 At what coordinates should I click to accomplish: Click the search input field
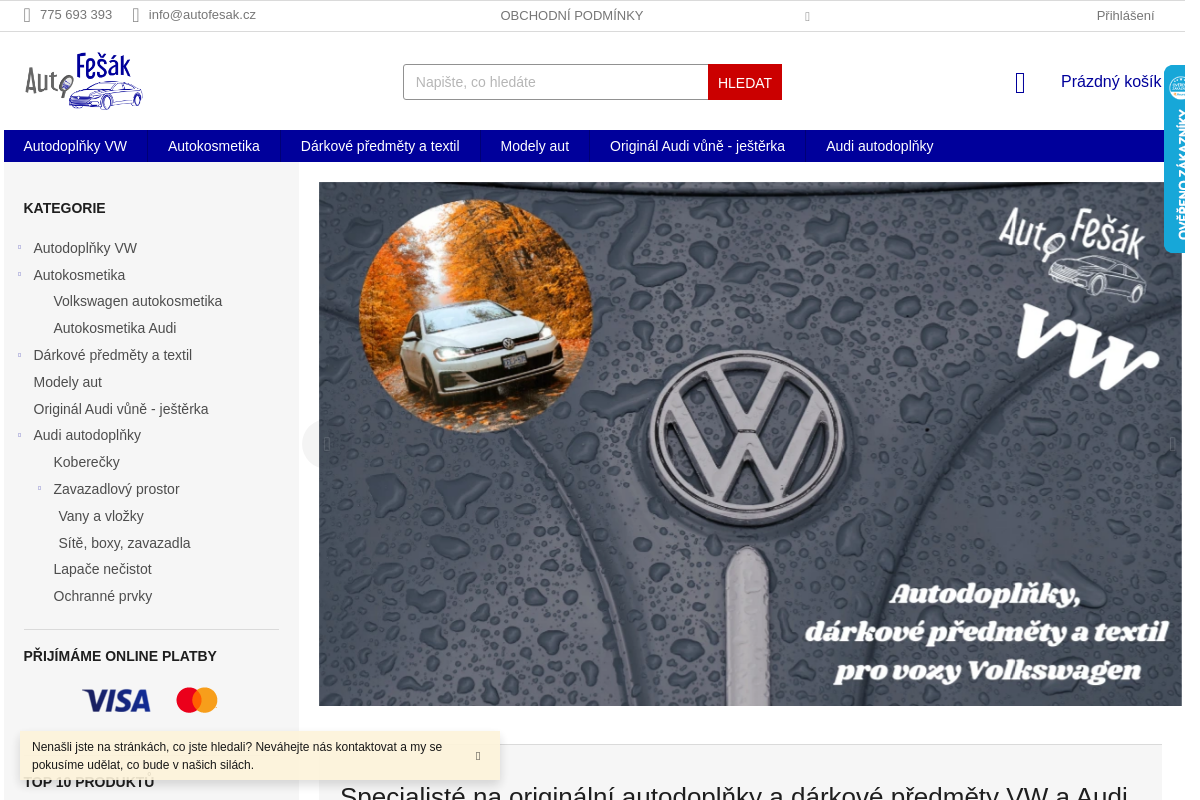click(x=555, y=82)
